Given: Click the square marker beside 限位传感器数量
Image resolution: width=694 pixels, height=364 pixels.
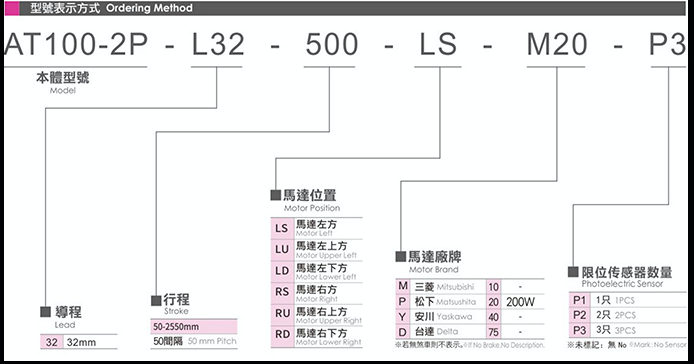Looking at the screenshot, I should pyautogui.click(x=573, y=271).
